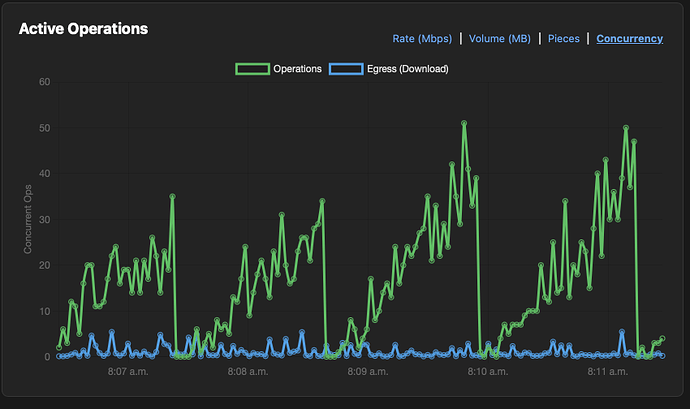
Task: Click the 50 value on the y-axis
Action: tap(44, 128)
